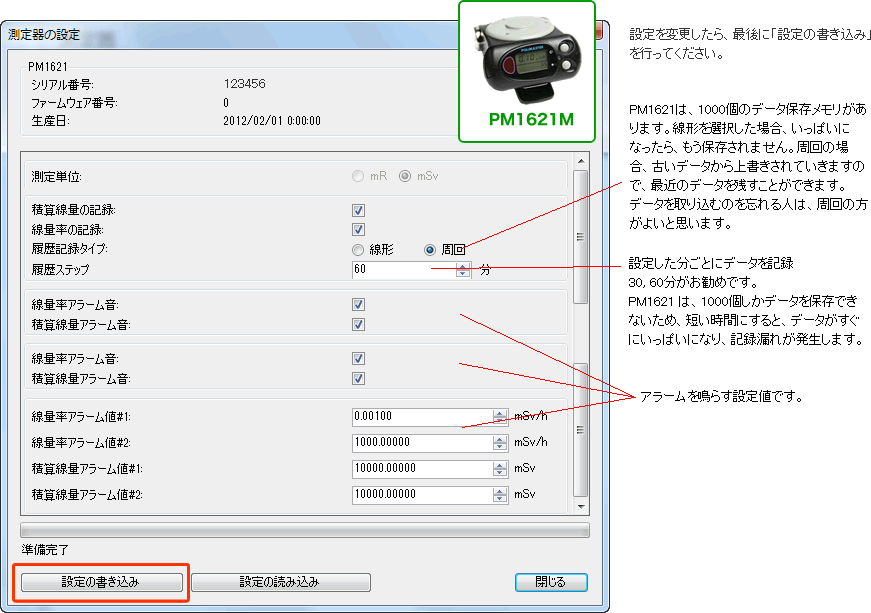Toggle second group 線量率アラーム音 checkbox
871x613 pixels.
click(x=358, y=359)
